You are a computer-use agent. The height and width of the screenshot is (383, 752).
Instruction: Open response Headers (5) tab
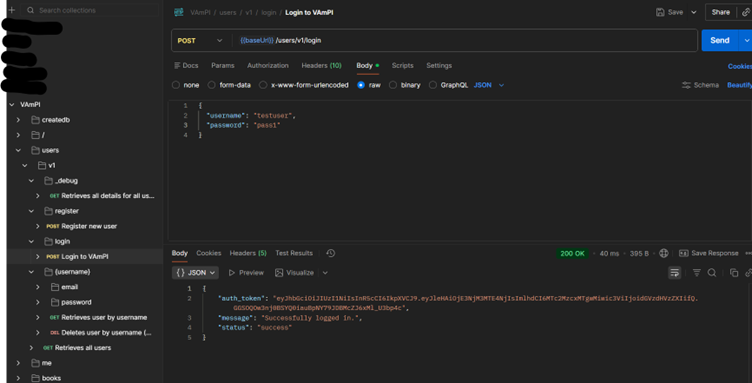[x=248, y=253]
